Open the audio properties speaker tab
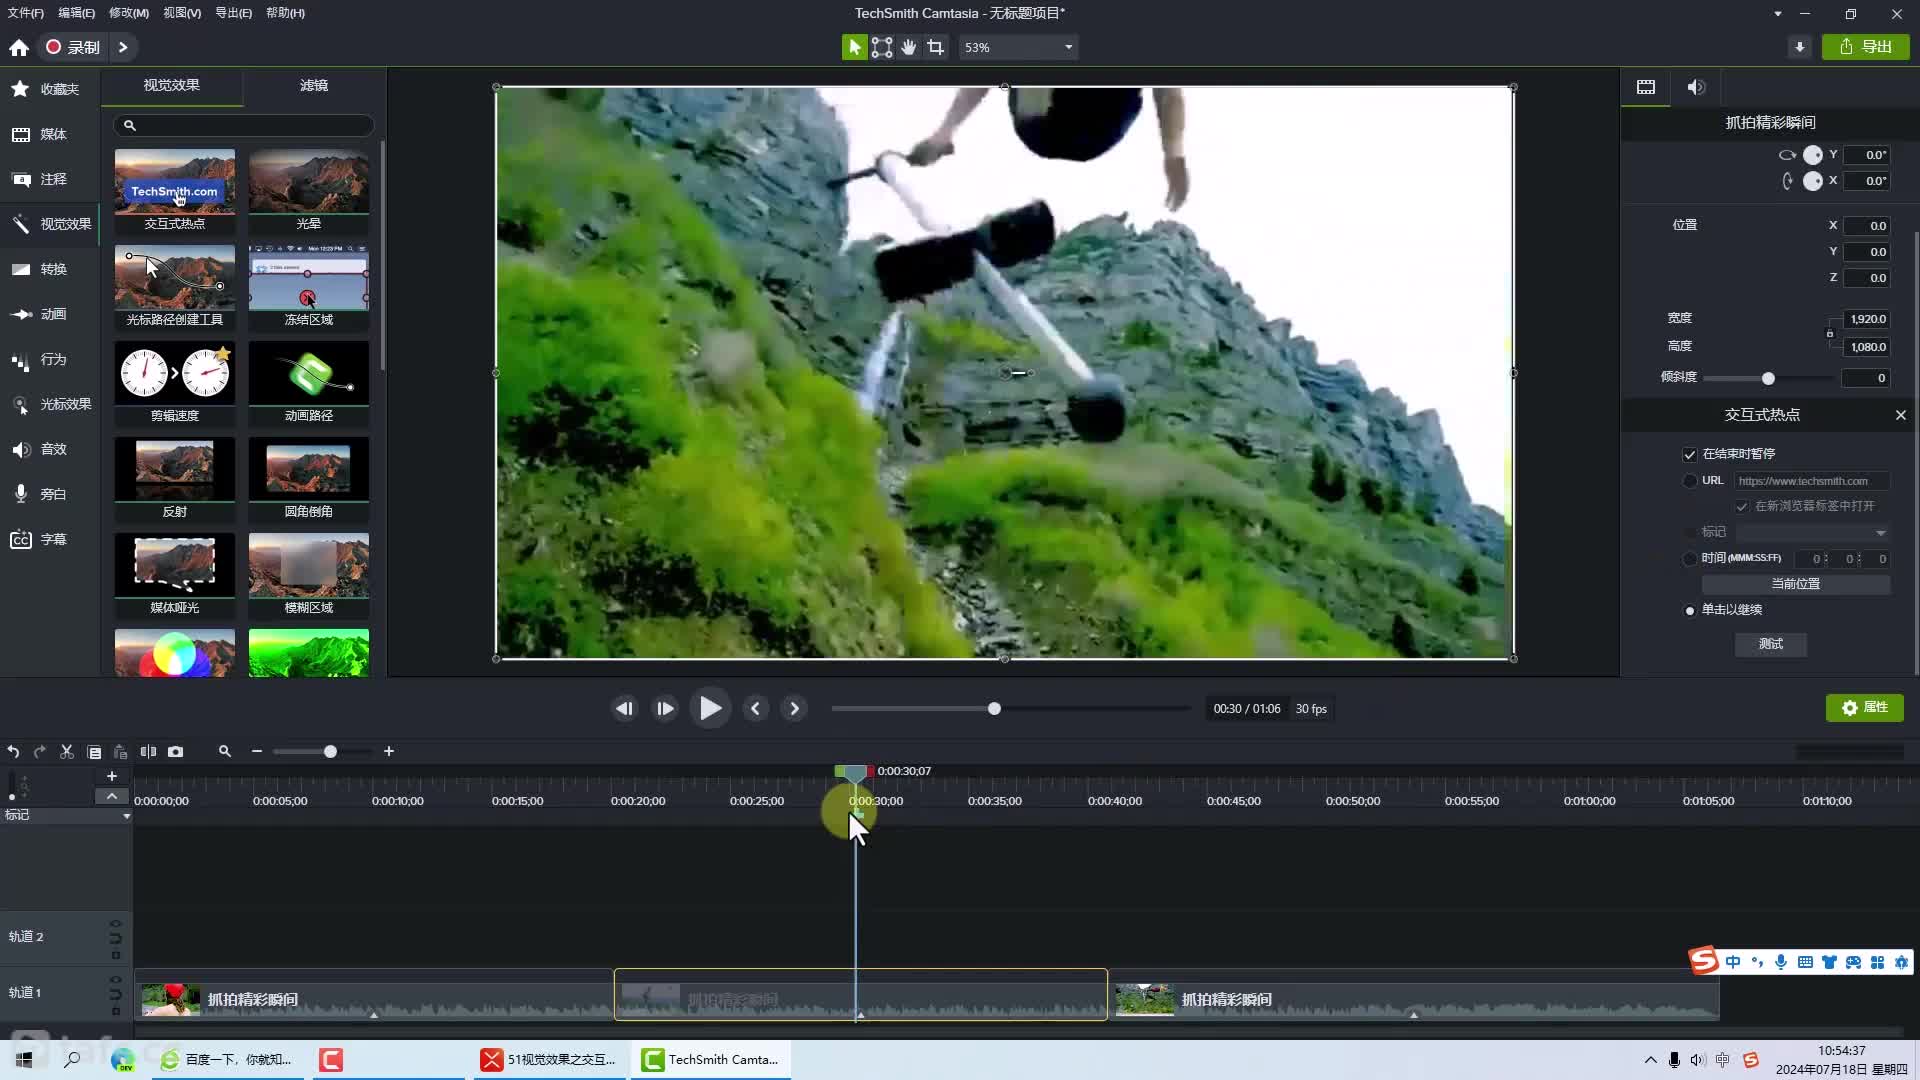The height and width of the screenshot is (1080, 1920). click(1696, 87)
